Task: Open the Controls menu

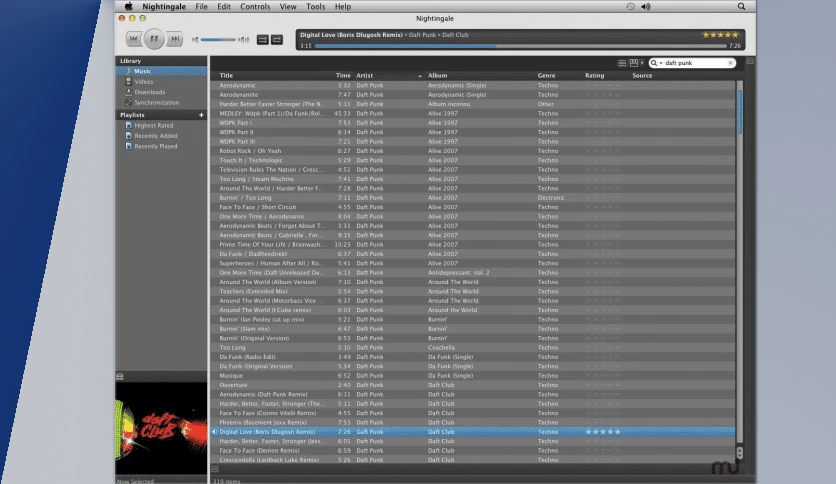Action: click(255, 6)
